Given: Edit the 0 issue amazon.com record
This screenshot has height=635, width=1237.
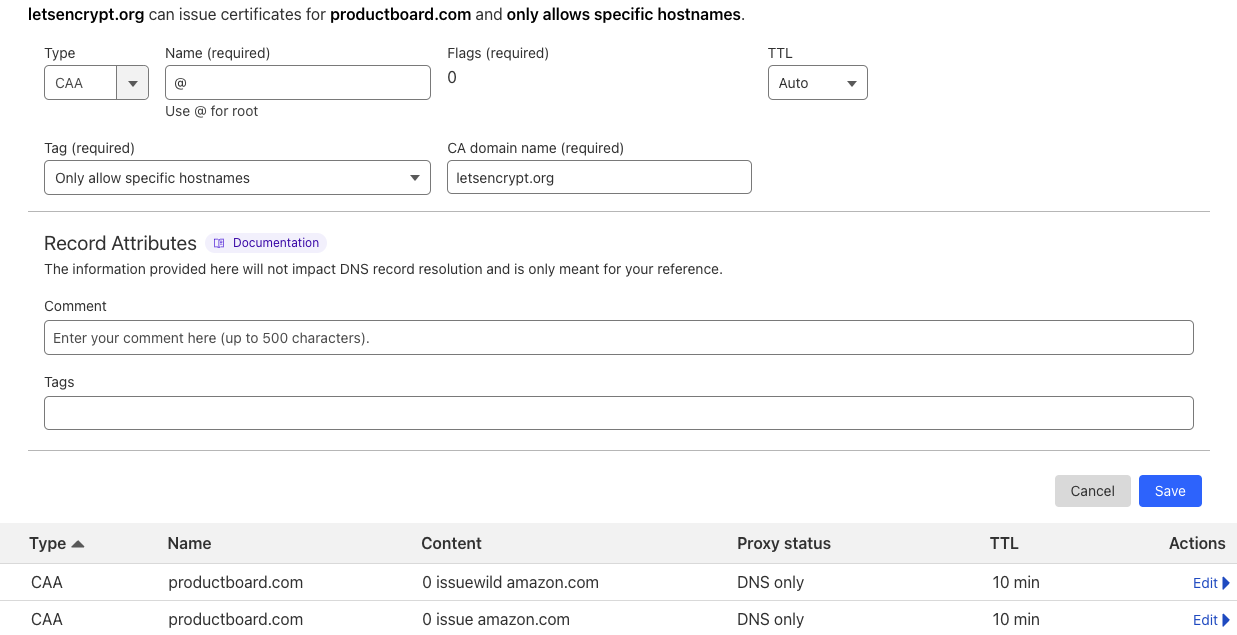Looking at the screenshot, I should (x=1211, y=620).
